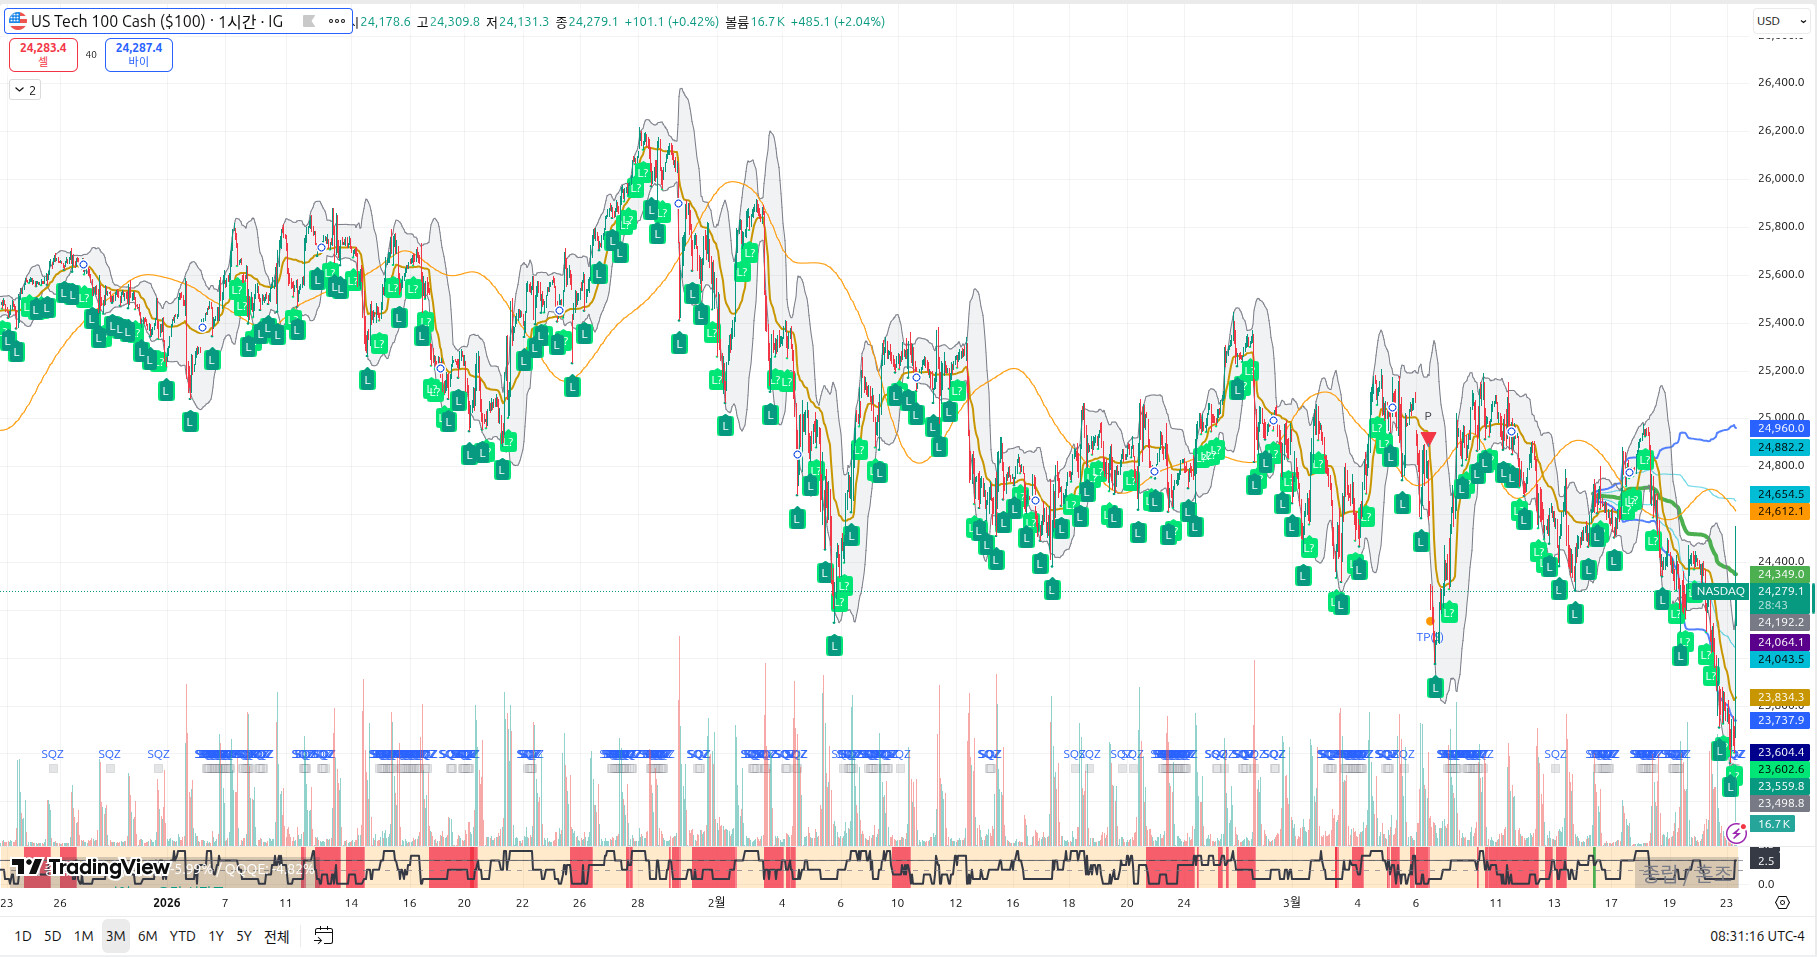1817x957 pixels.
Task: Click the red Sell button 24,283.4
Action: coord(43,55)
